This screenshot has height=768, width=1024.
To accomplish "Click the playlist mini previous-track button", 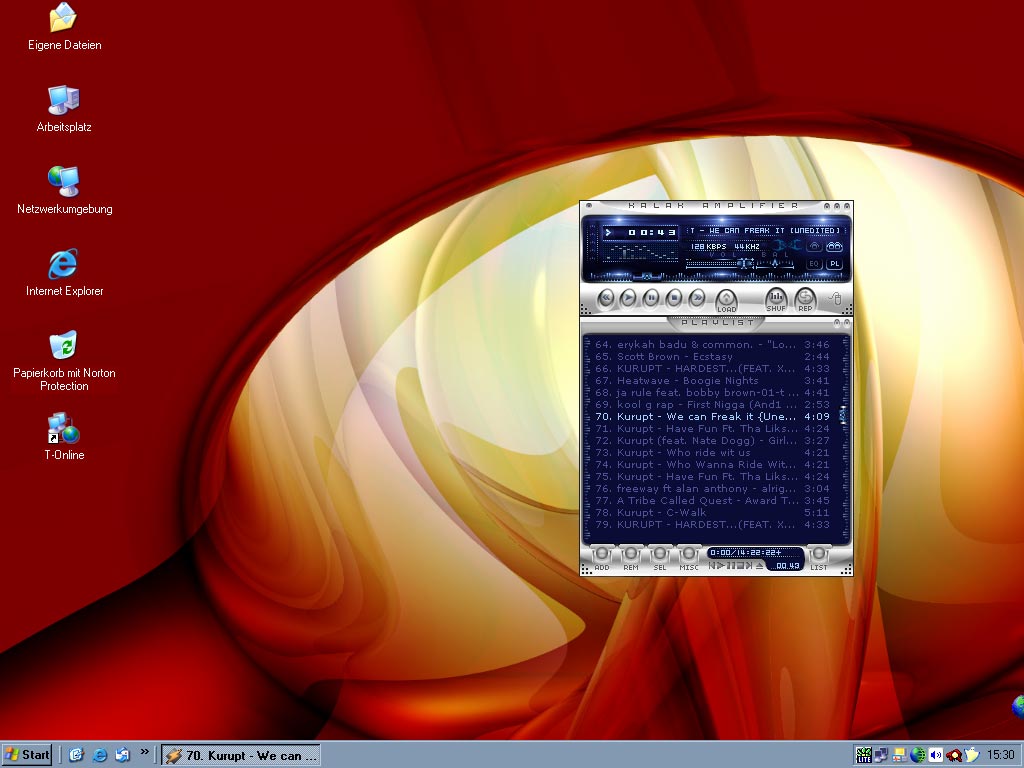I will pos(712,566).
